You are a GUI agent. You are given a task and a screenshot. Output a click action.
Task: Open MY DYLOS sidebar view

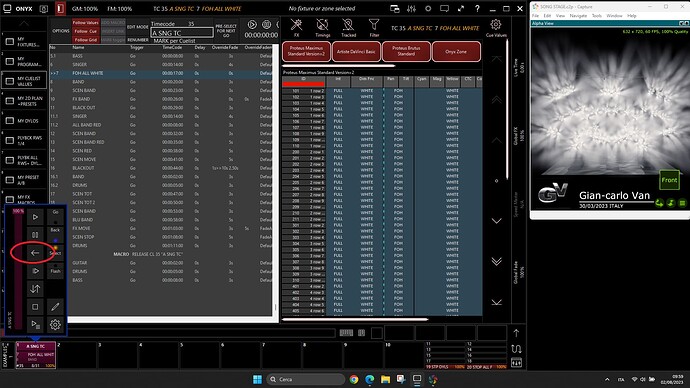click(x=24, y=121)
